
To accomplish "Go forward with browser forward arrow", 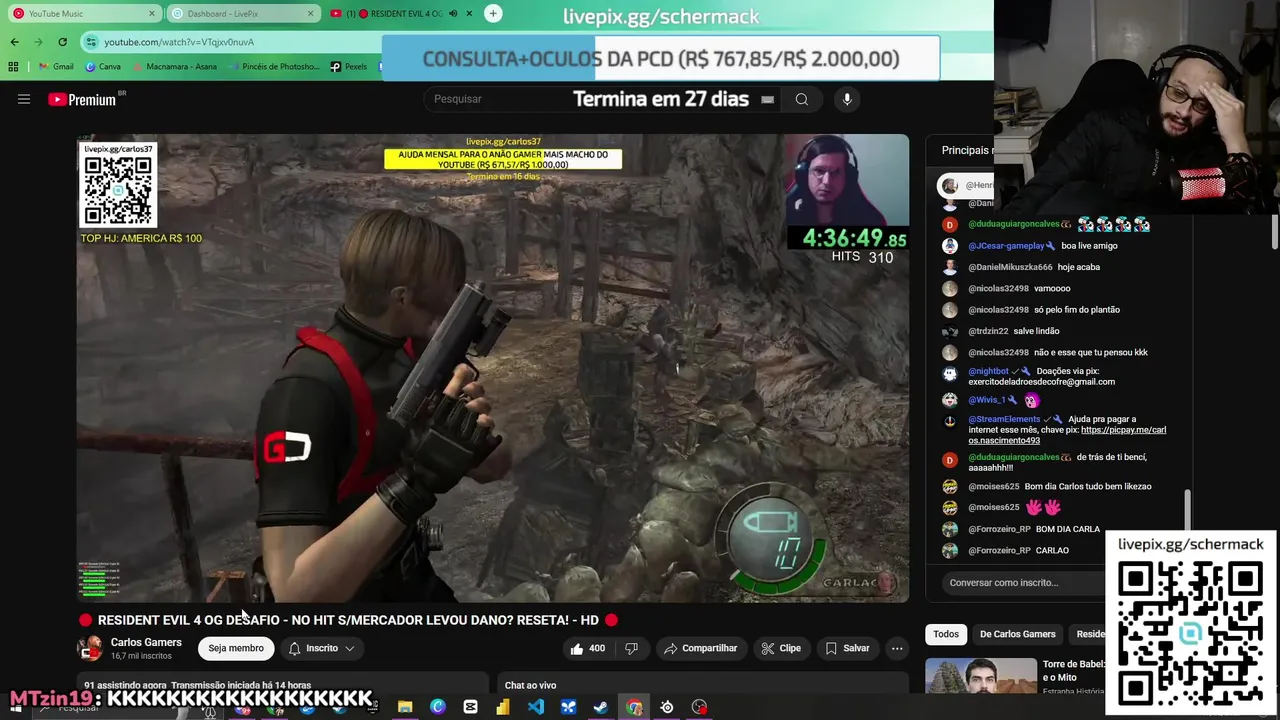I will (38, 42).
